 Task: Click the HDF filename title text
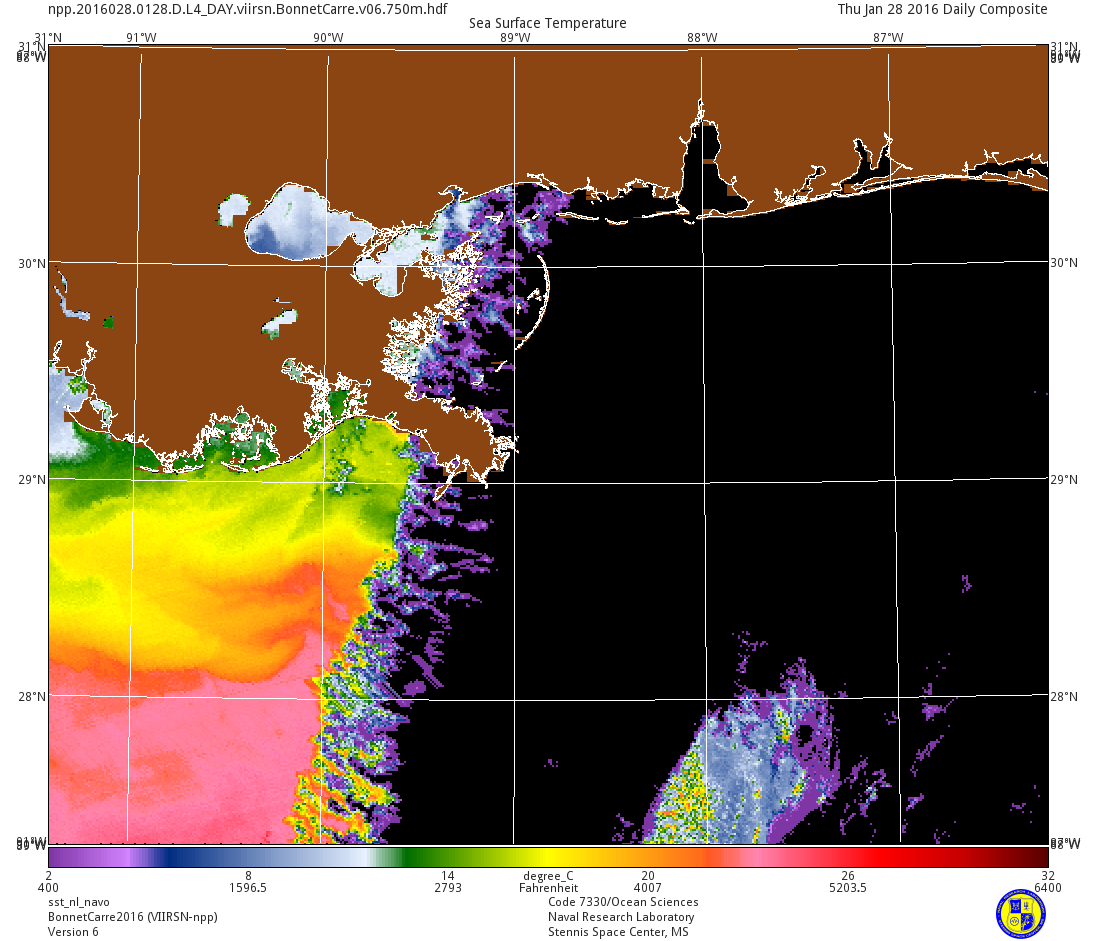[x=247, y=9]
